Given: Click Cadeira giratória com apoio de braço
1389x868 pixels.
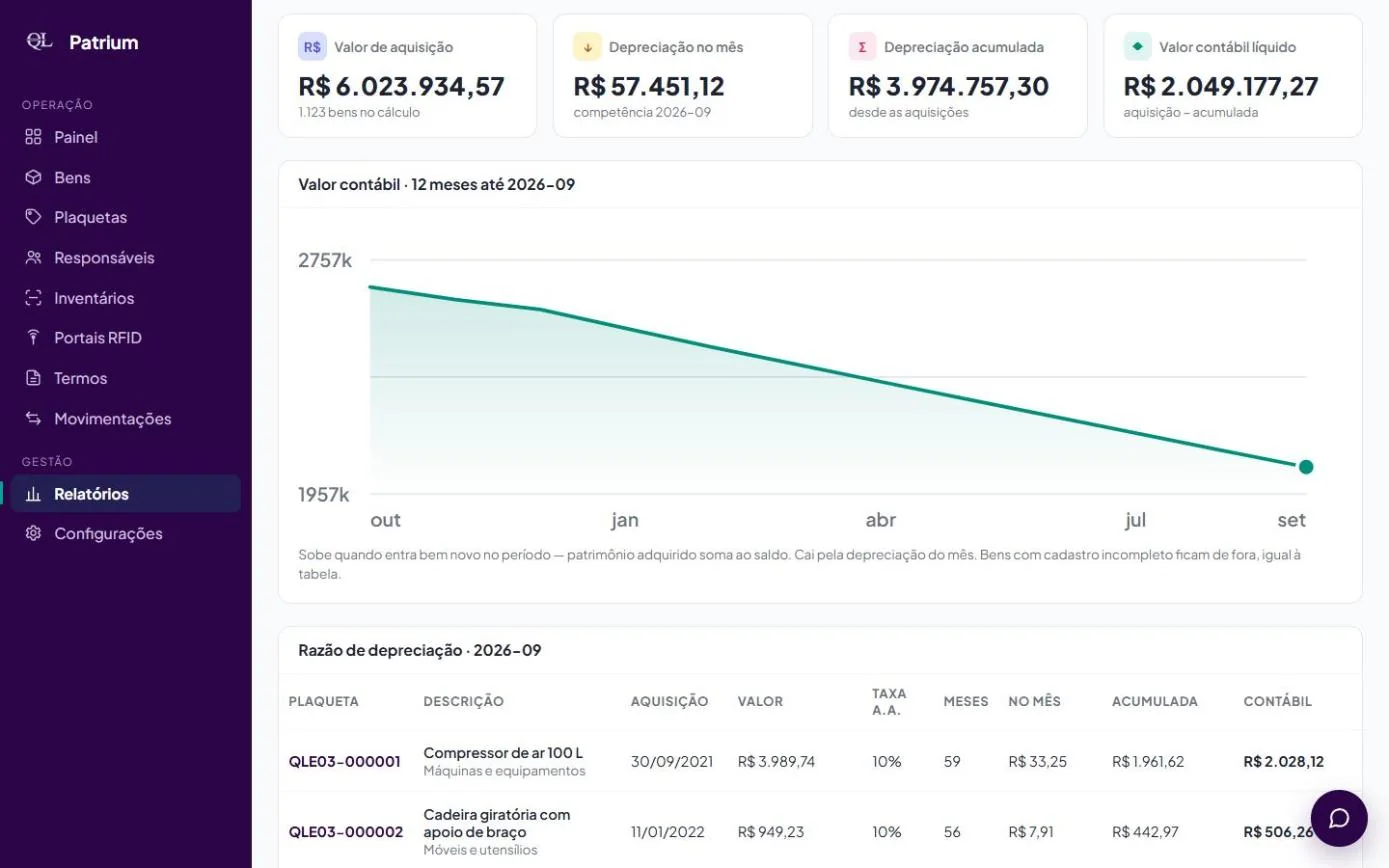Looking at the screenshot, I should pos(497,823).
